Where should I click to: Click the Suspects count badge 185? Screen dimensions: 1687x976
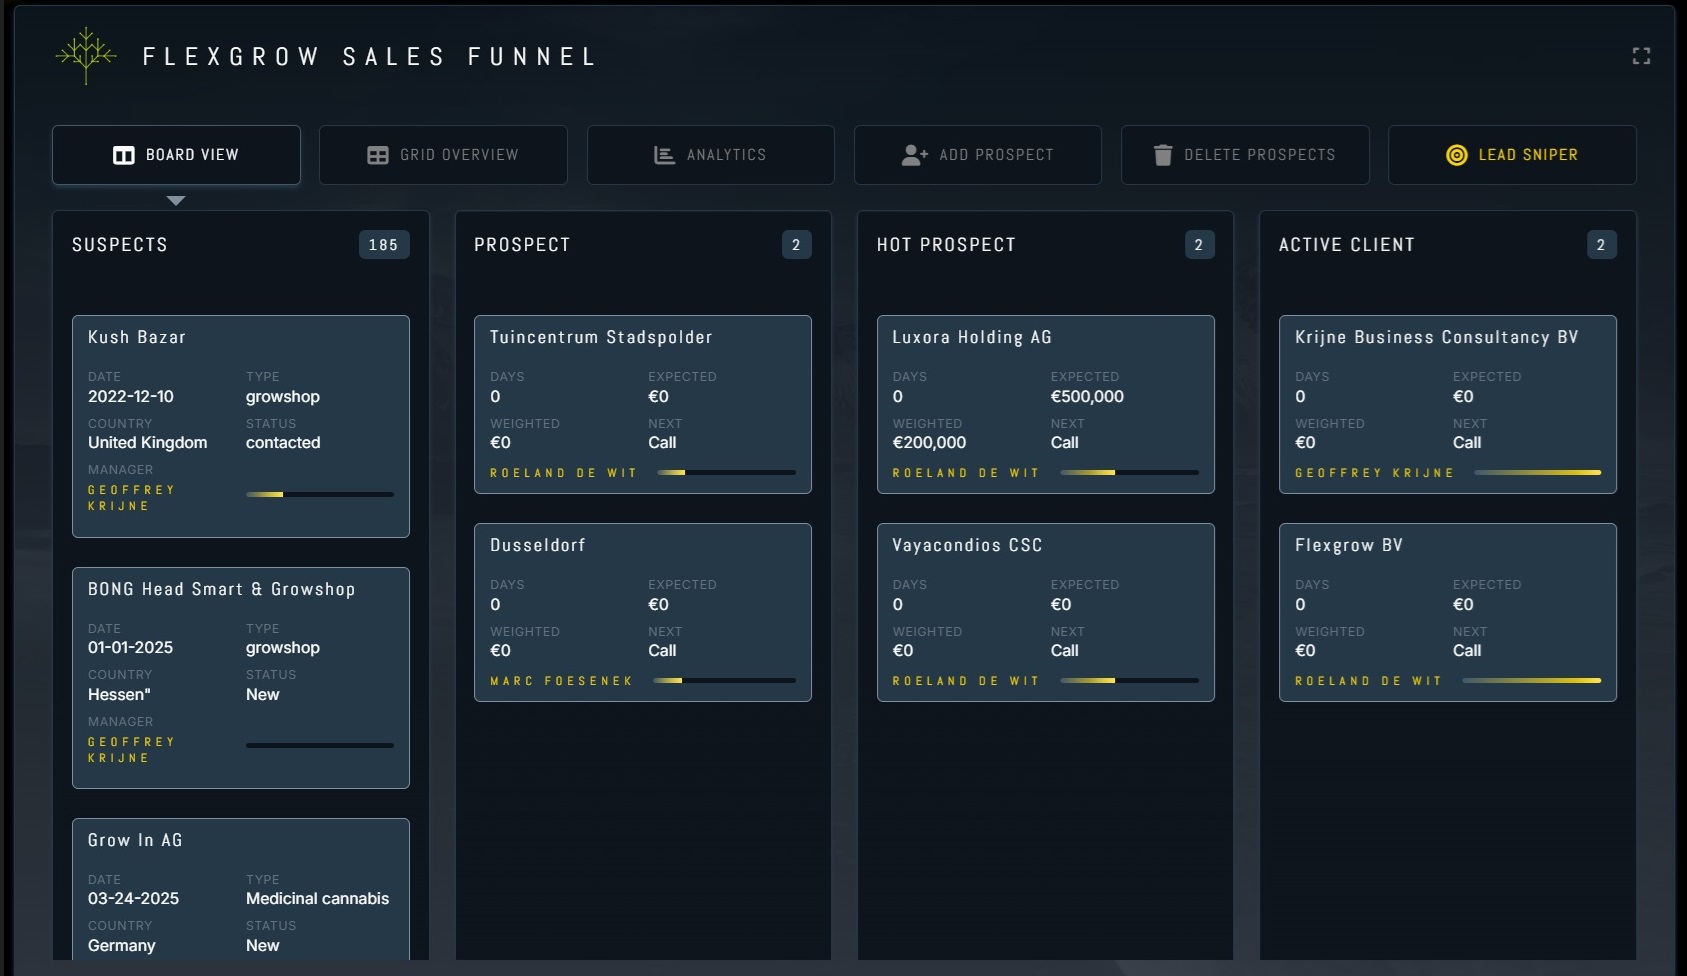pyautogui.click(x=384, y=245)
